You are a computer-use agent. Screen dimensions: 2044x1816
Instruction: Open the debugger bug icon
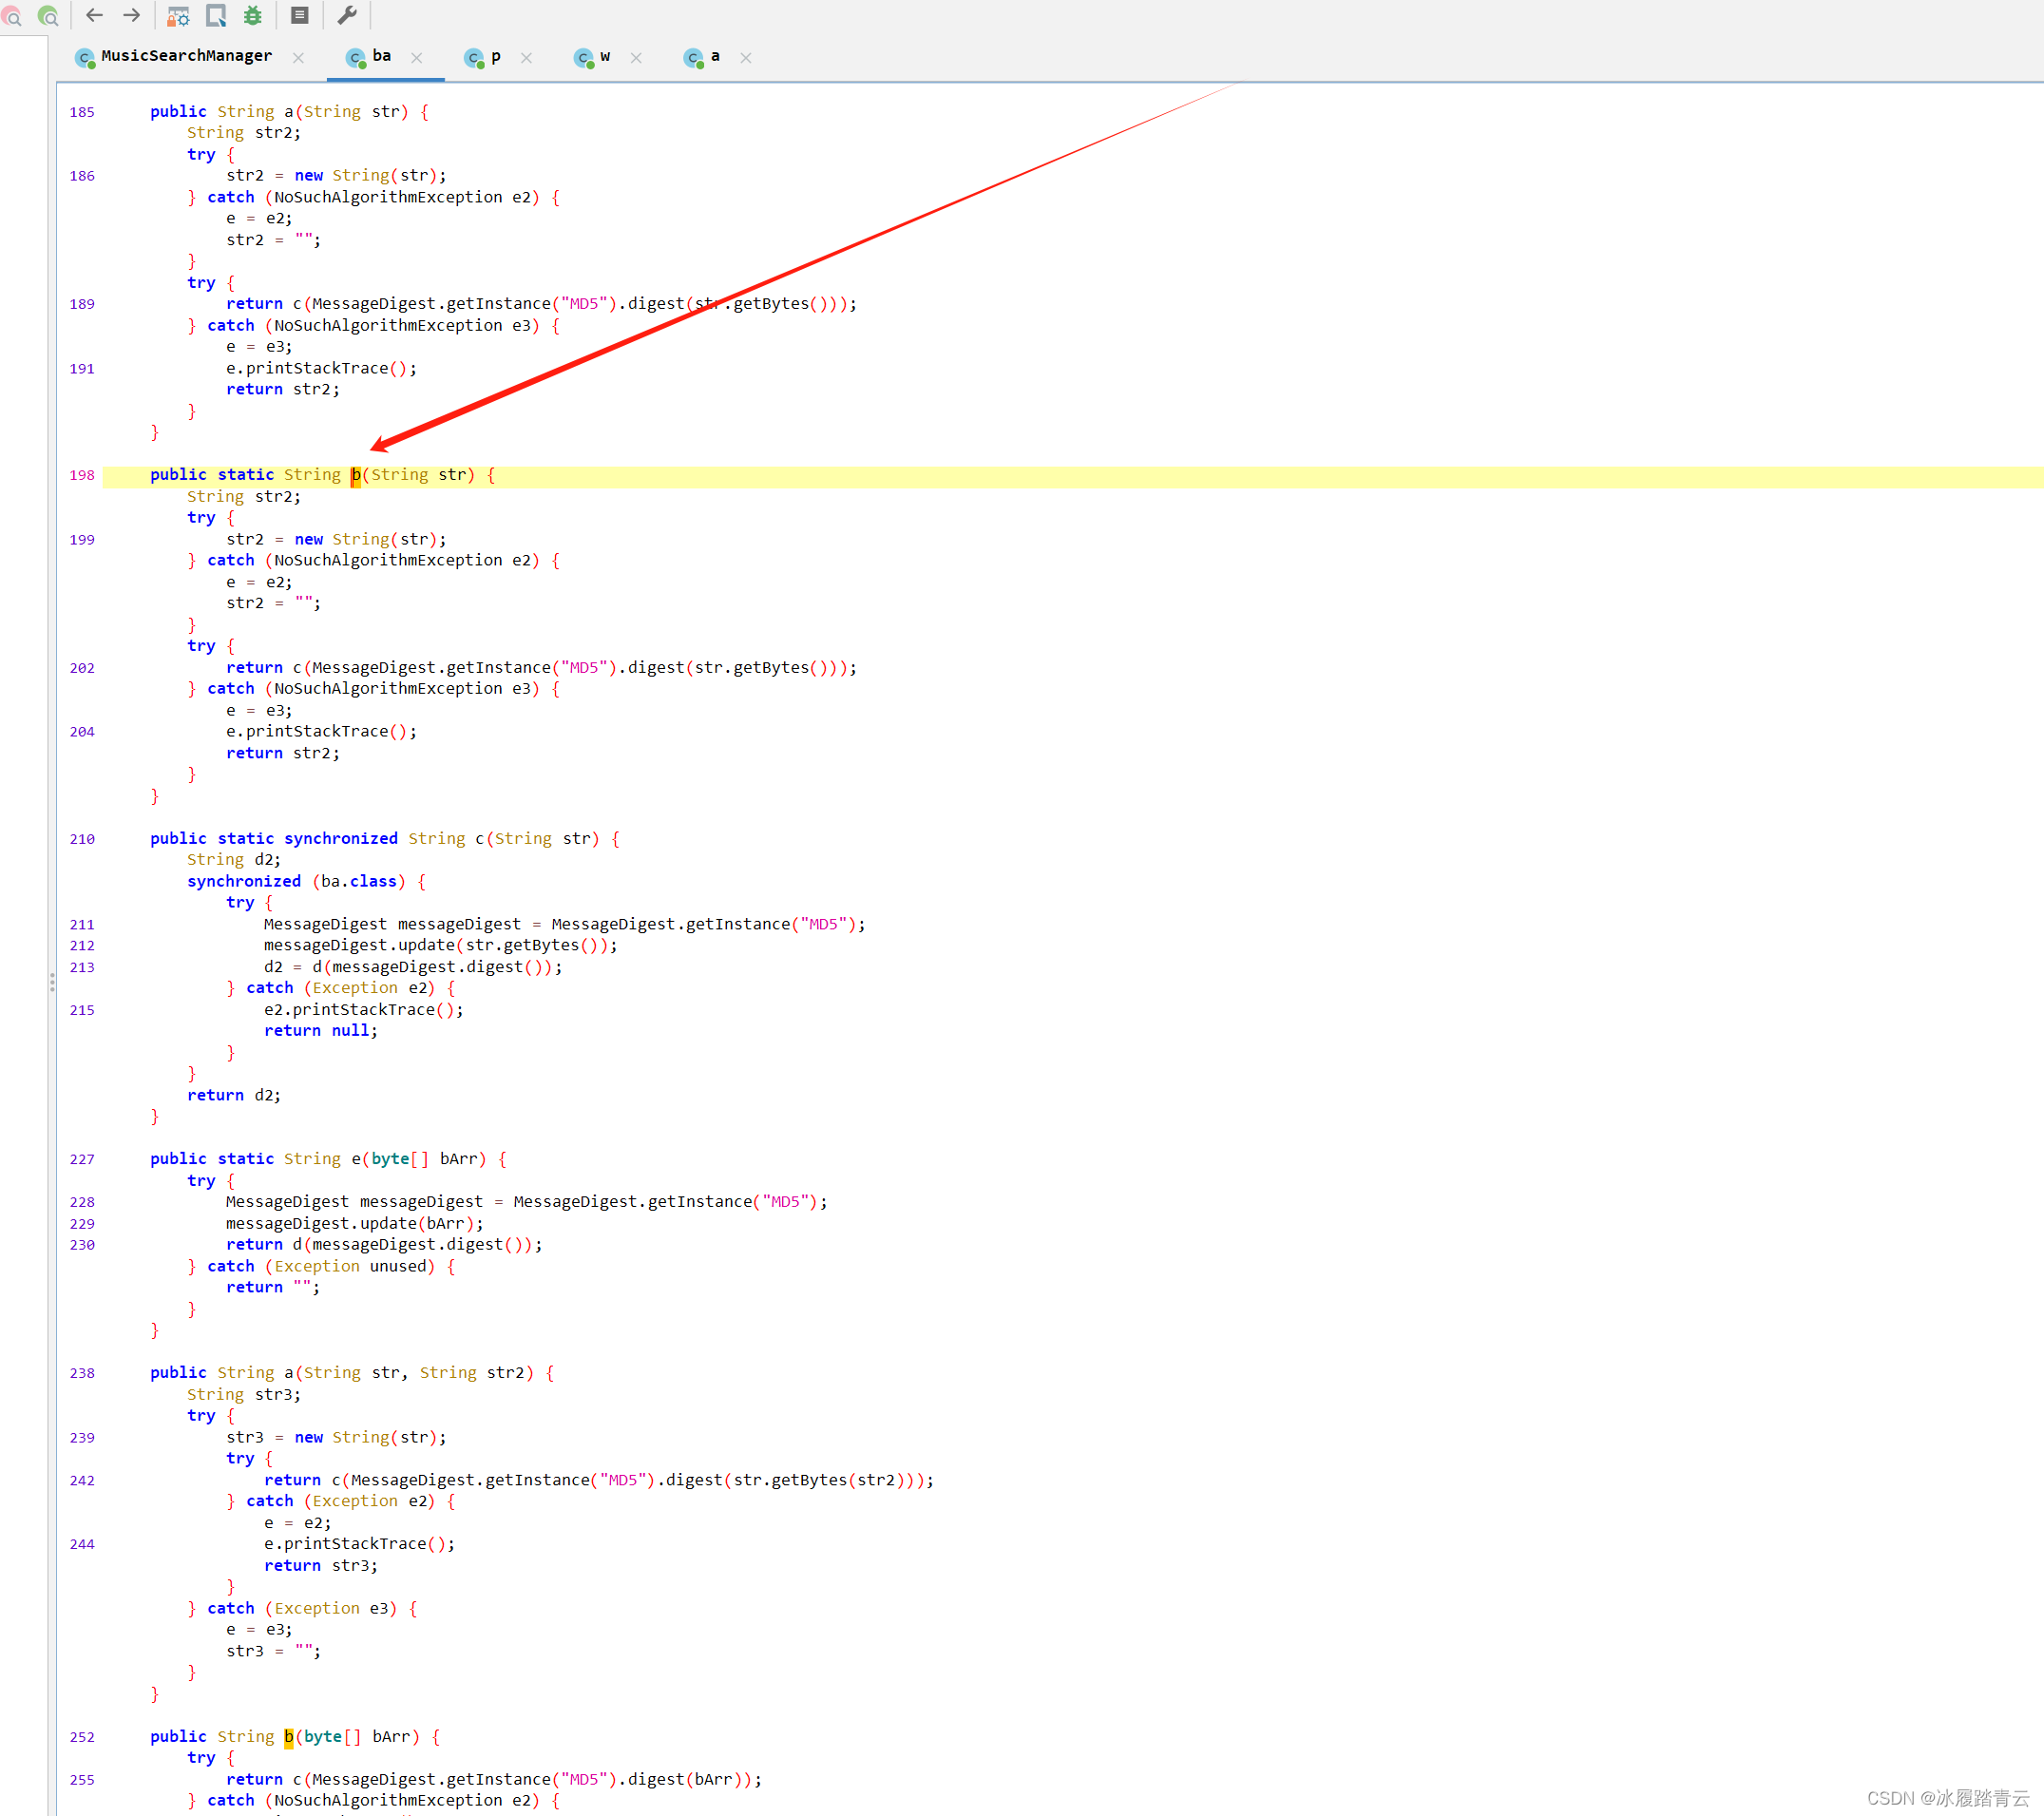point(253,15)
